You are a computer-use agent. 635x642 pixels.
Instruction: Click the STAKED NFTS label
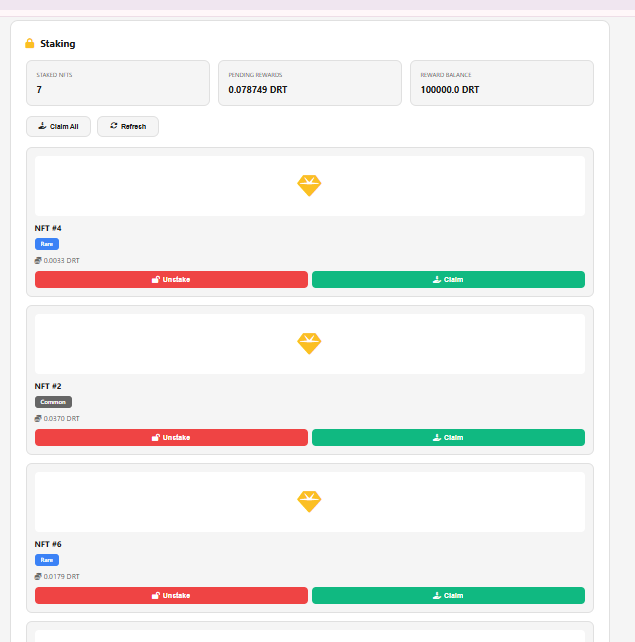pos(54,75)
